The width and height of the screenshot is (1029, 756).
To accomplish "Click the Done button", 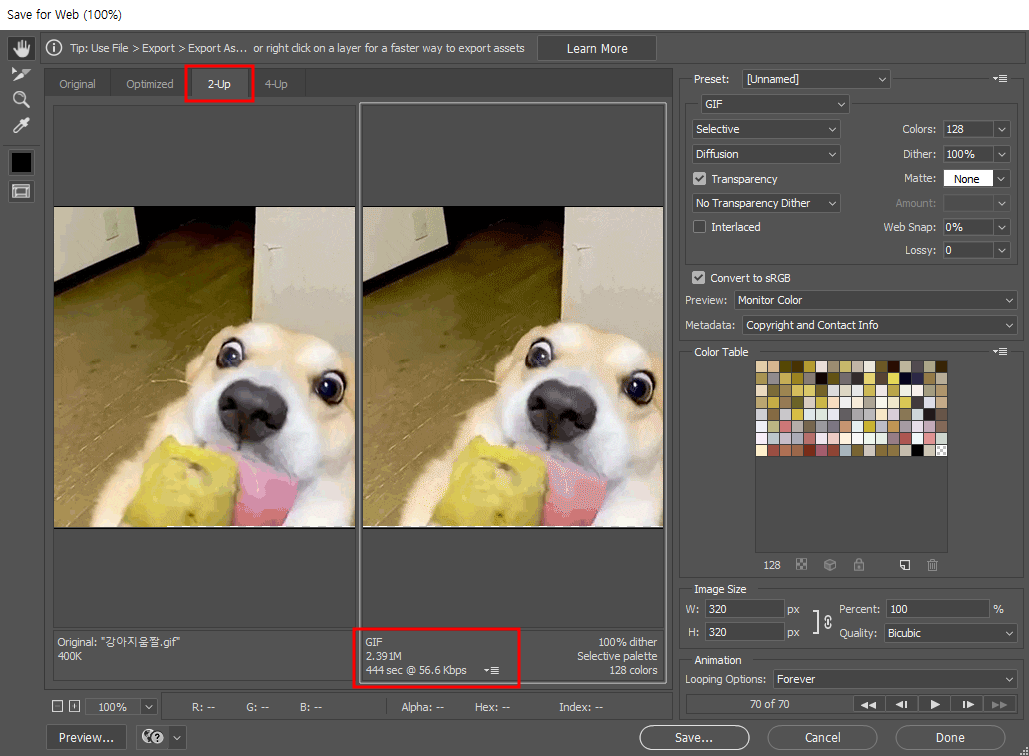I will tap(950, 738).
